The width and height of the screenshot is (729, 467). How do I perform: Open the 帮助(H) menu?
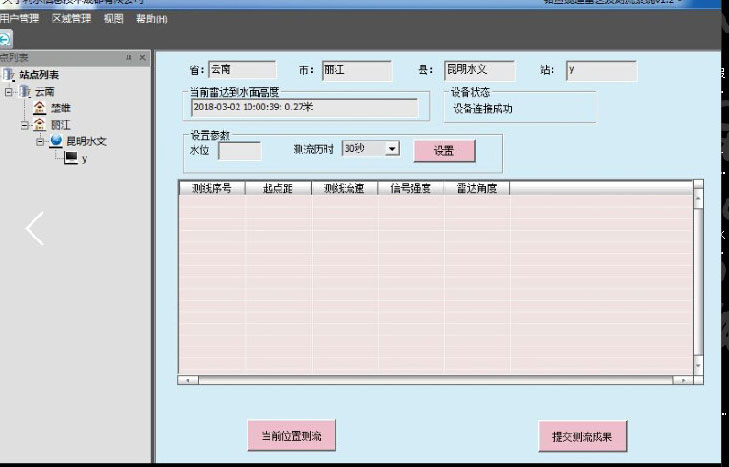point(152,19)
